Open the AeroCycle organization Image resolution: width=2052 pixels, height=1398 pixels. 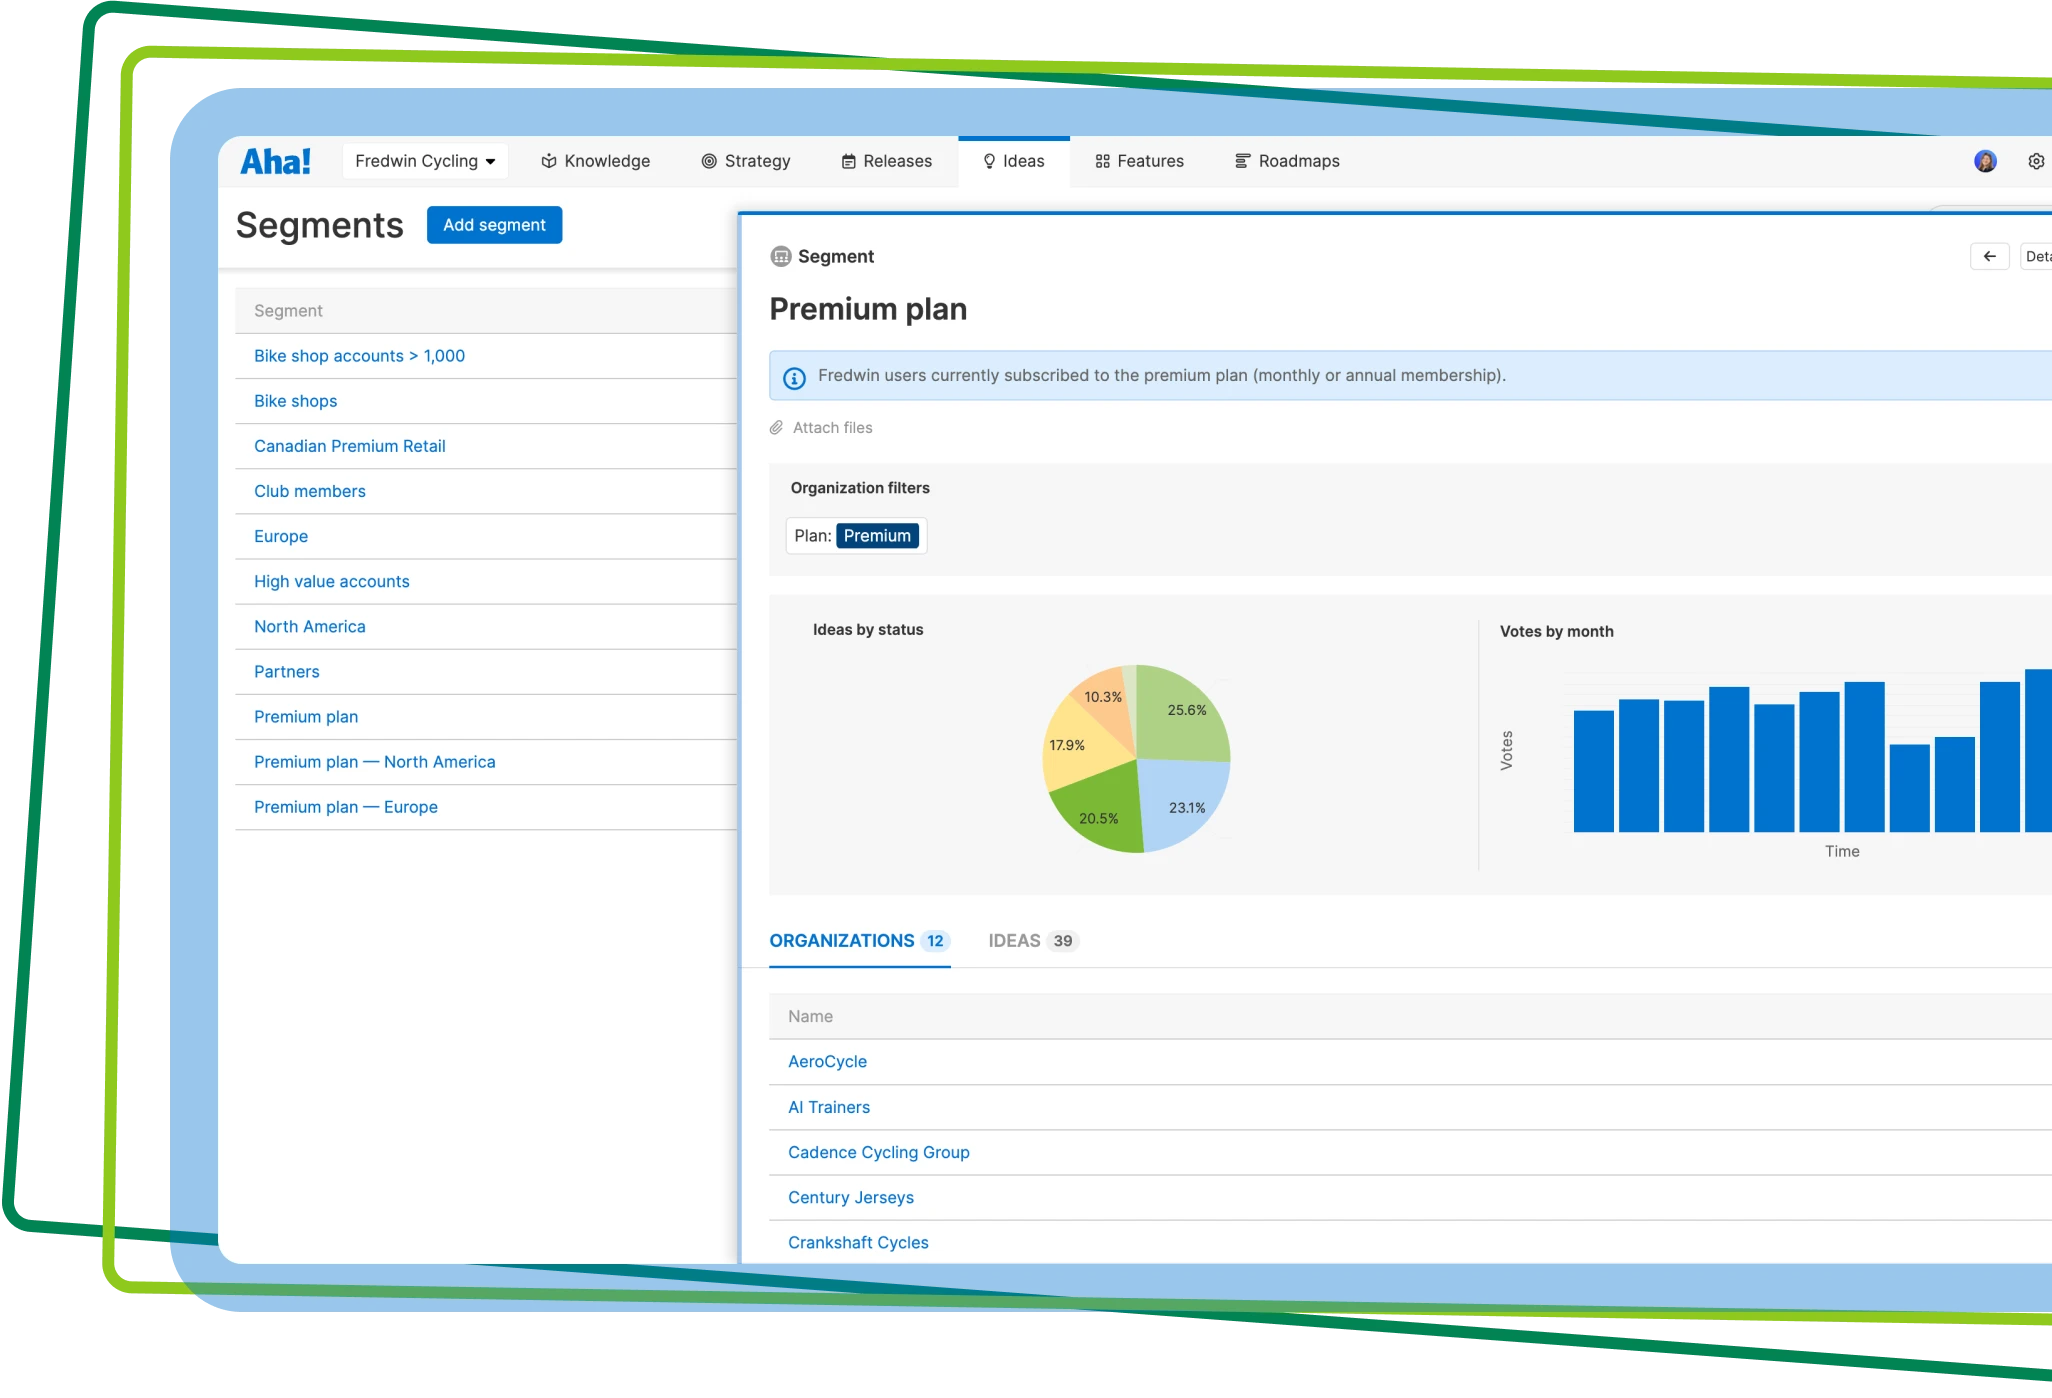[x=827, y=1061]
